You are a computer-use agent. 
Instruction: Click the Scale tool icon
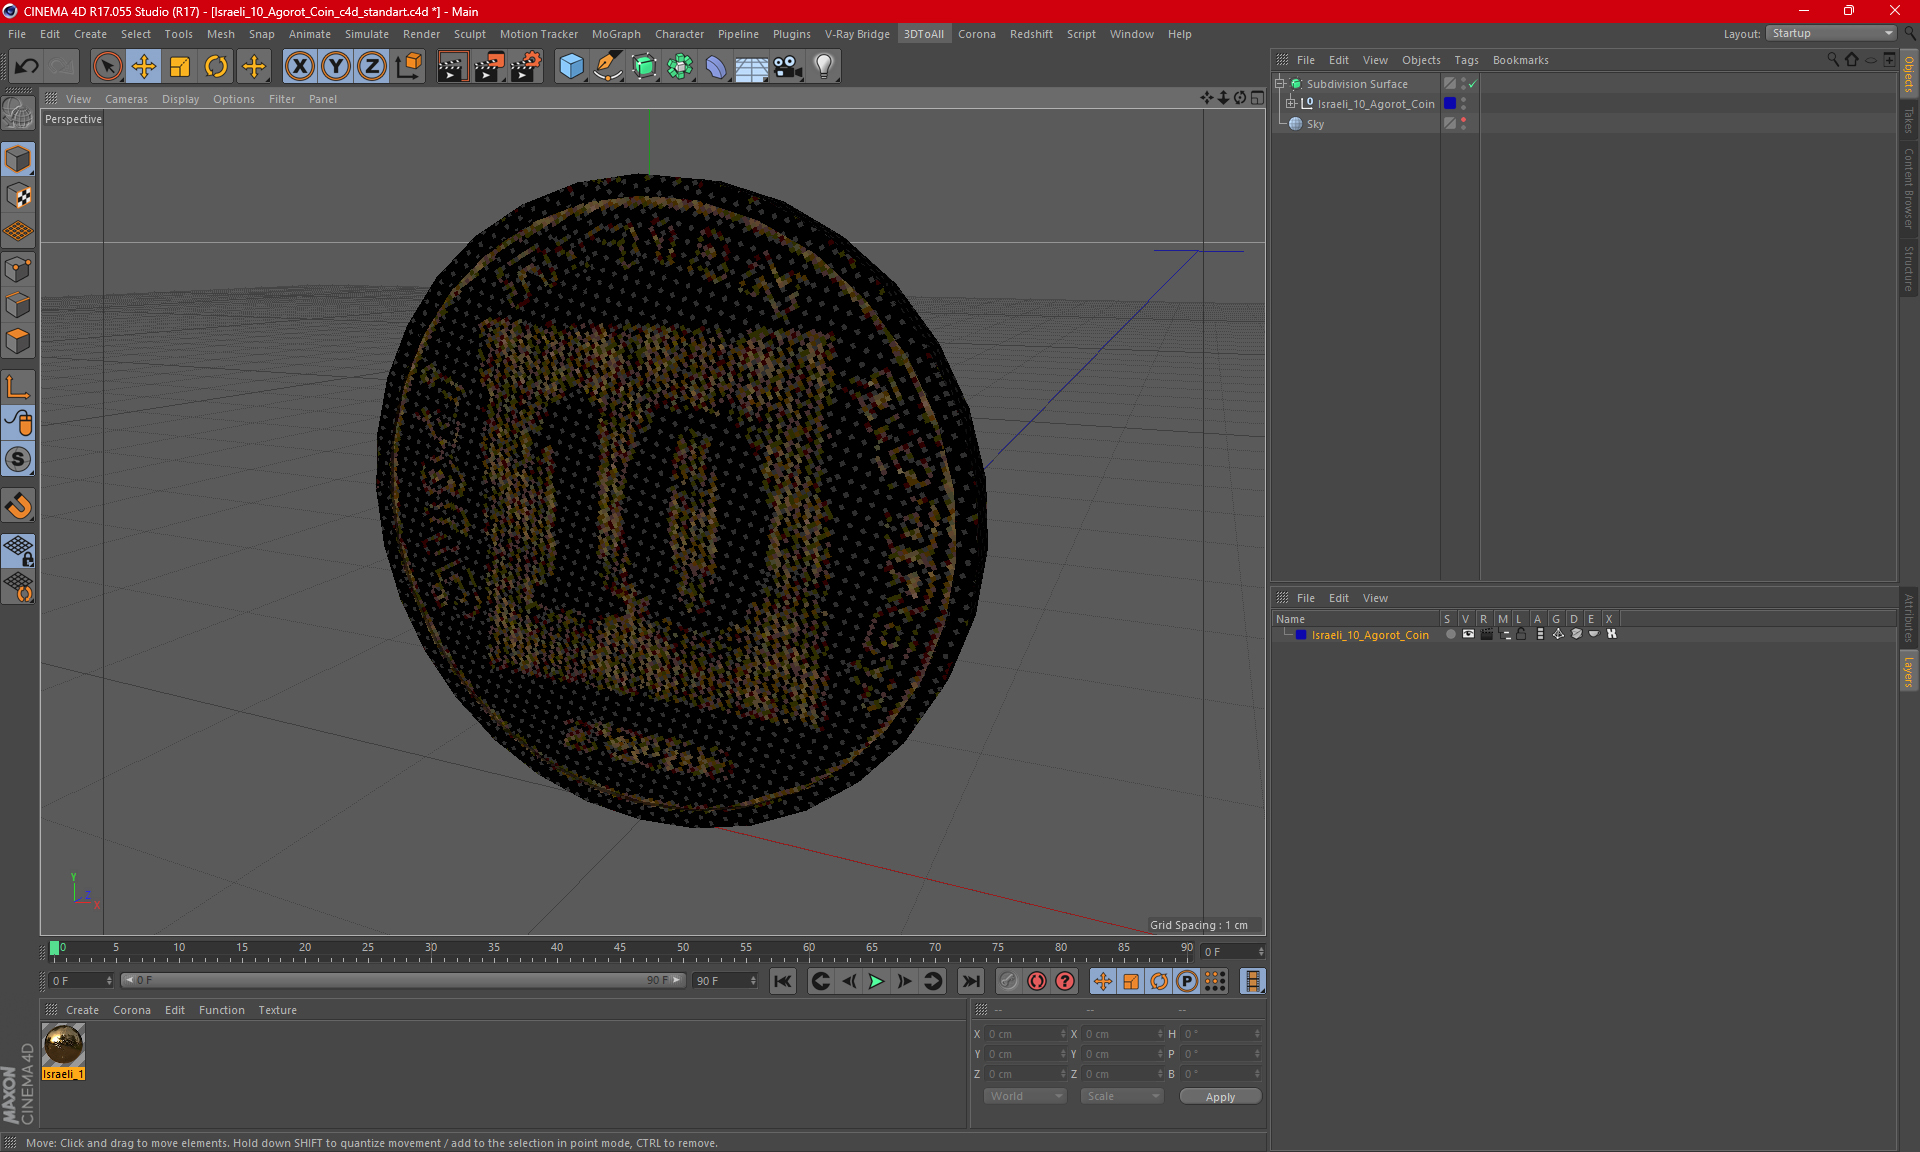[x=180, y=67]
